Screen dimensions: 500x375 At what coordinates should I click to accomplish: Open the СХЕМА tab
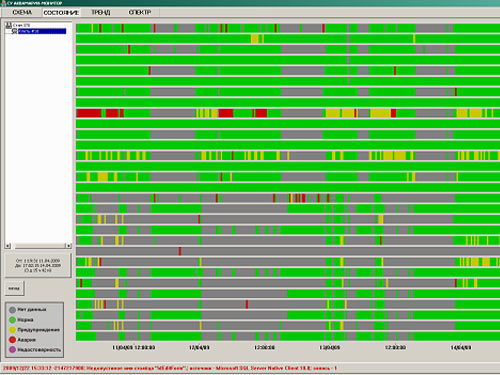pyautogui.click(x=22, y=12)
